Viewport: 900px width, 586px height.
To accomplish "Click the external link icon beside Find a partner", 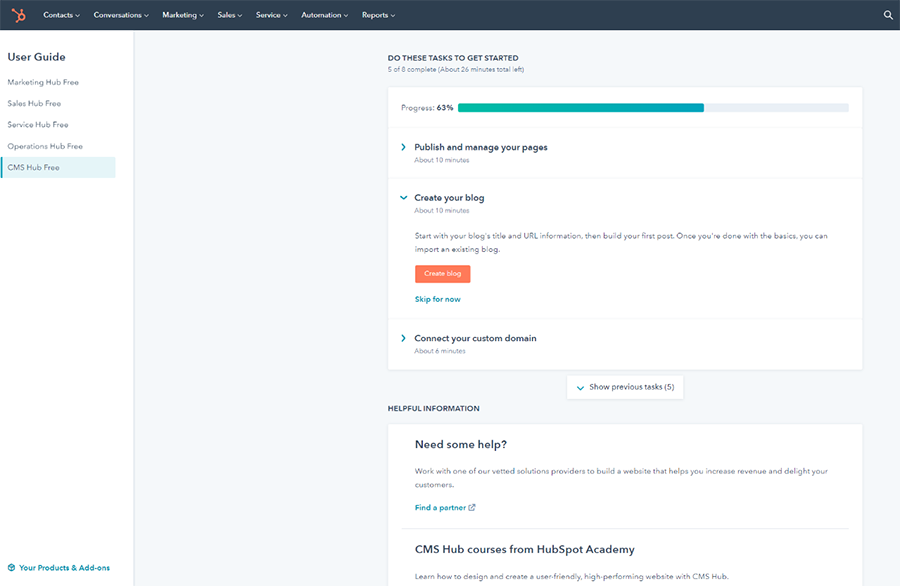I will pos(472,507).
